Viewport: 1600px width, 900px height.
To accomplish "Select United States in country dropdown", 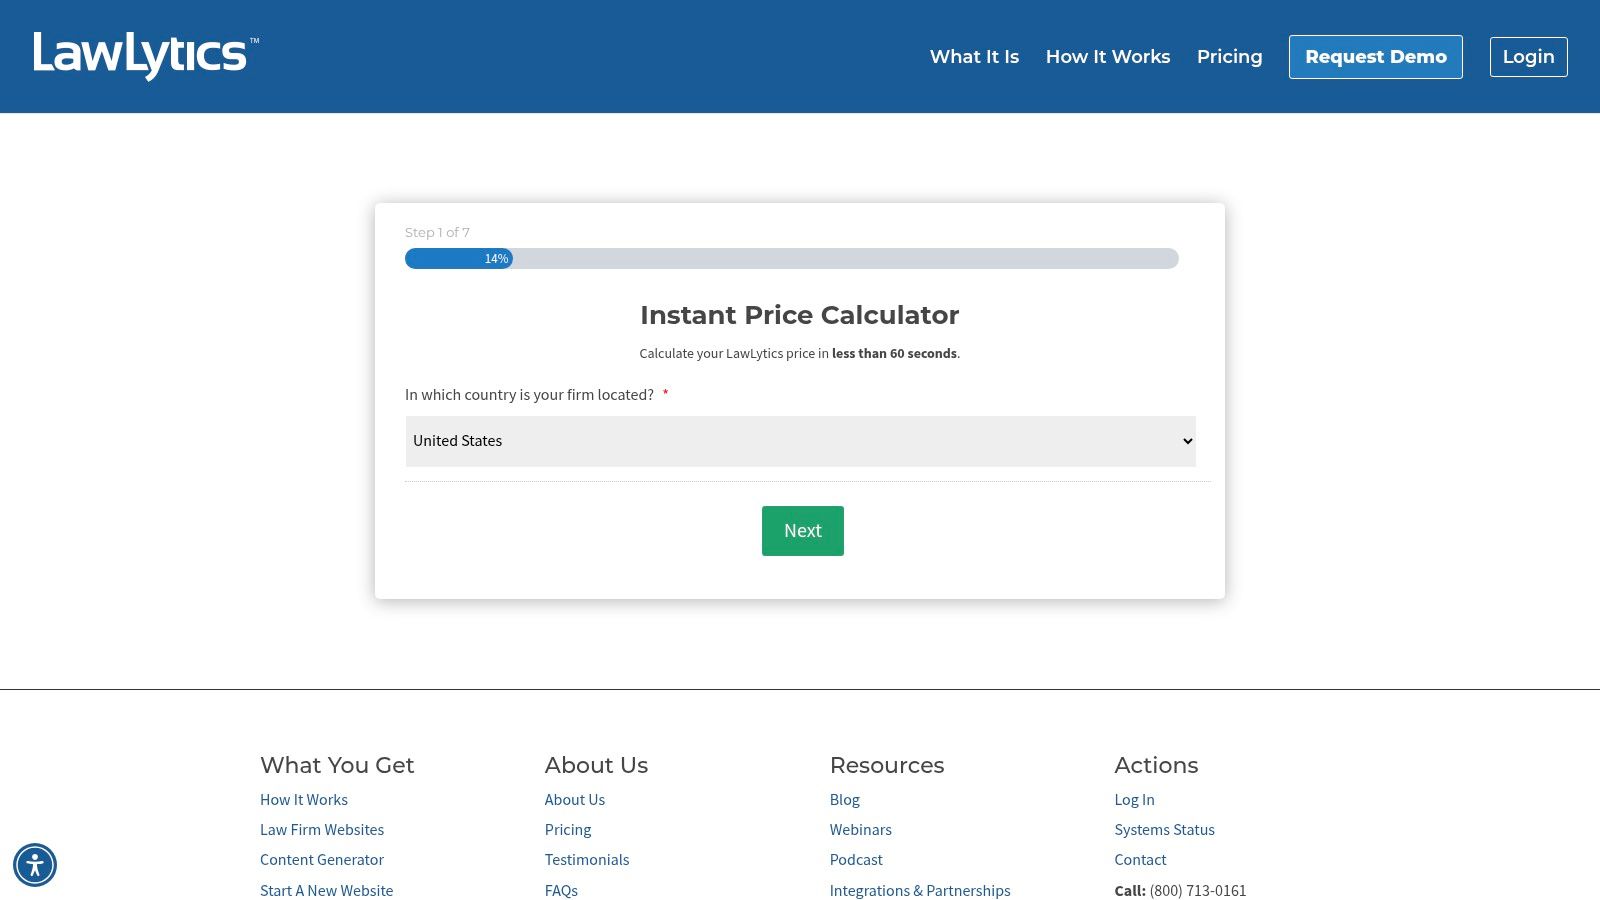I will point(800,441).
